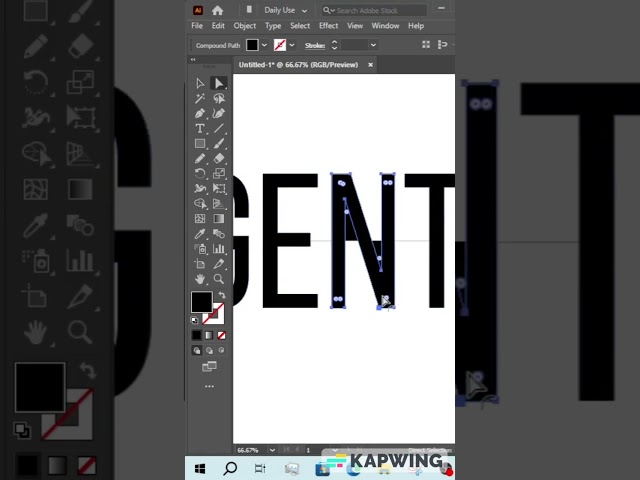640x480 pixels.
Task: Open the Arrange Documents icon
Action: pyautogui.click(x=249, y=9)
